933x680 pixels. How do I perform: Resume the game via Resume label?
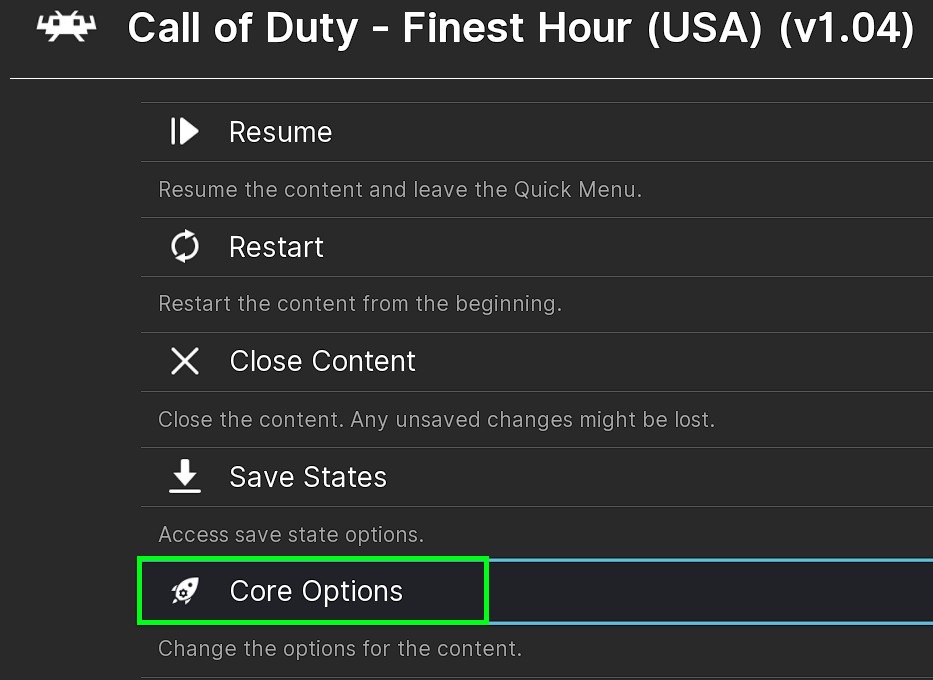click(x=280, y=132)
